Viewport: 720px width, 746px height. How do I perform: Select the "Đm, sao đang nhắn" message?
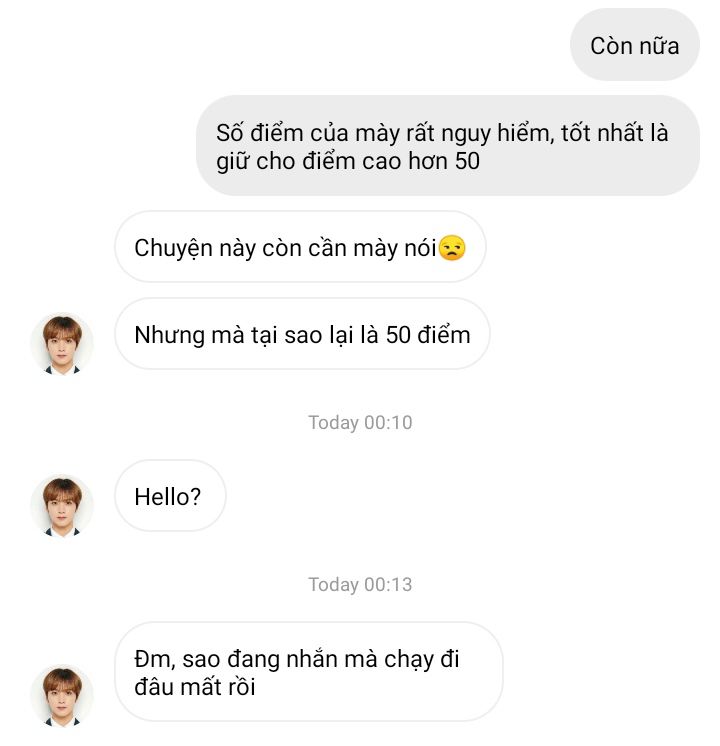click(x=308, y=673)
